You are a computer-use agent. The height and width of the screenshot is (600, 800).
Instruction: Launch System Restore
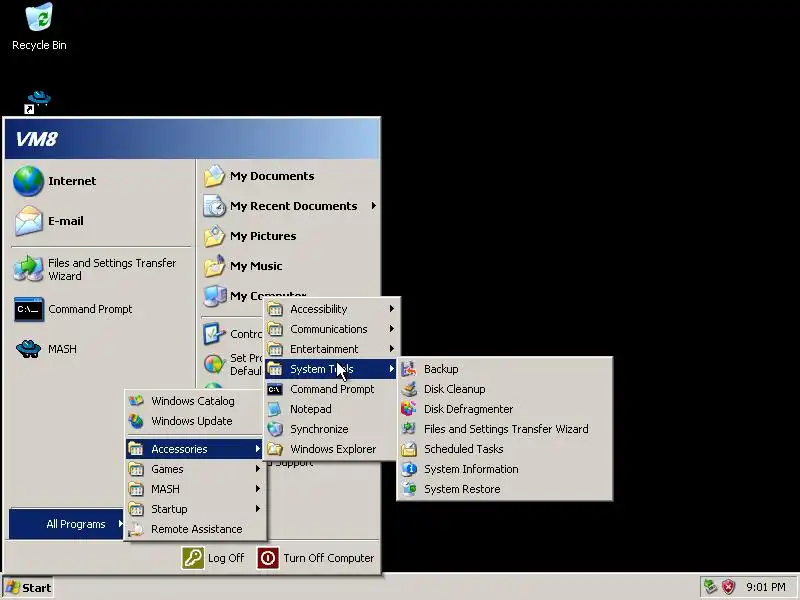504,489
